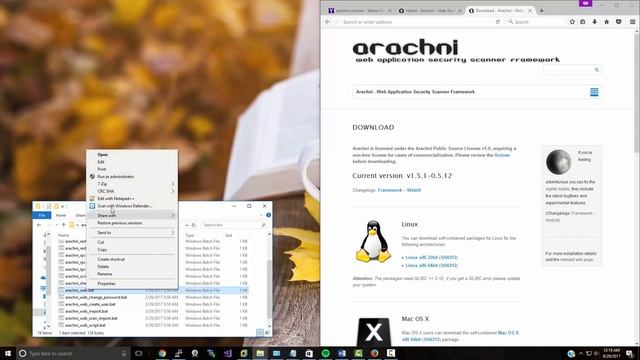Open the Action Center notifications icon
The image size is (640, 360).
(x=630, y=353)
